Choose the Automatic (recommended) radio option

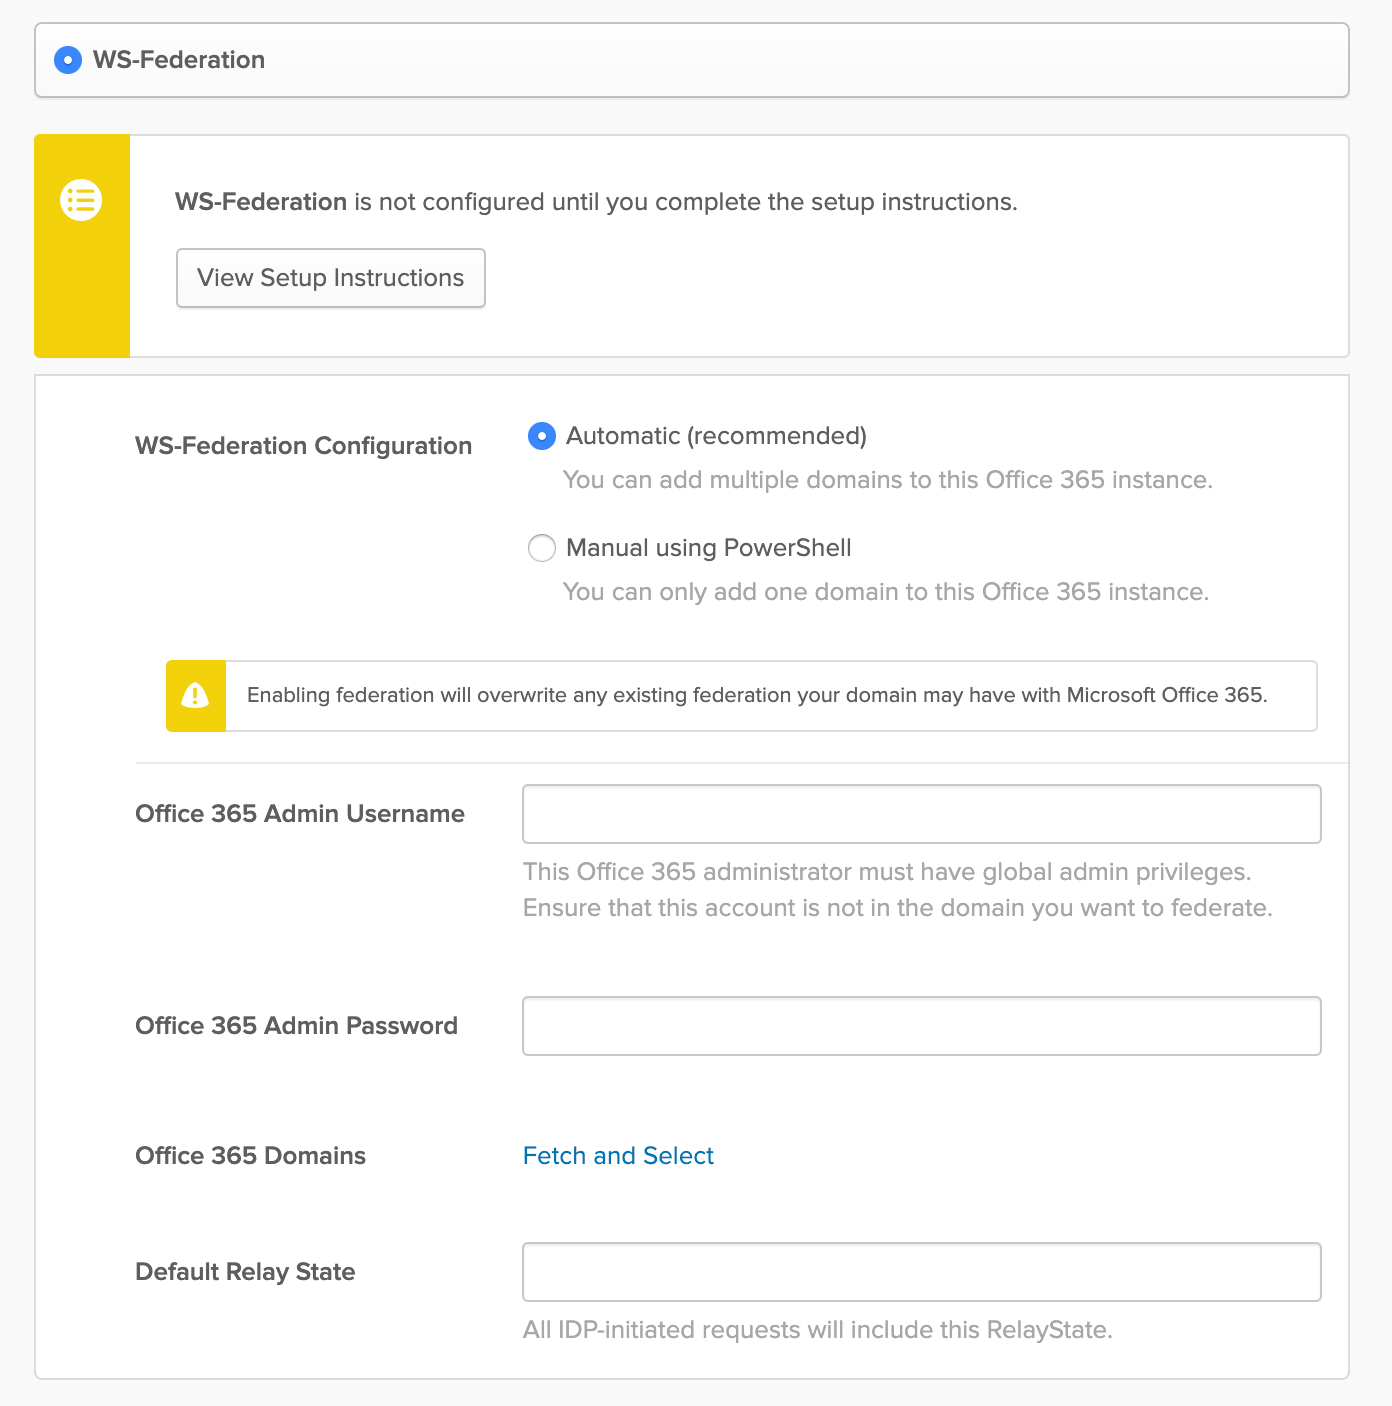click(x=542, y=436)
